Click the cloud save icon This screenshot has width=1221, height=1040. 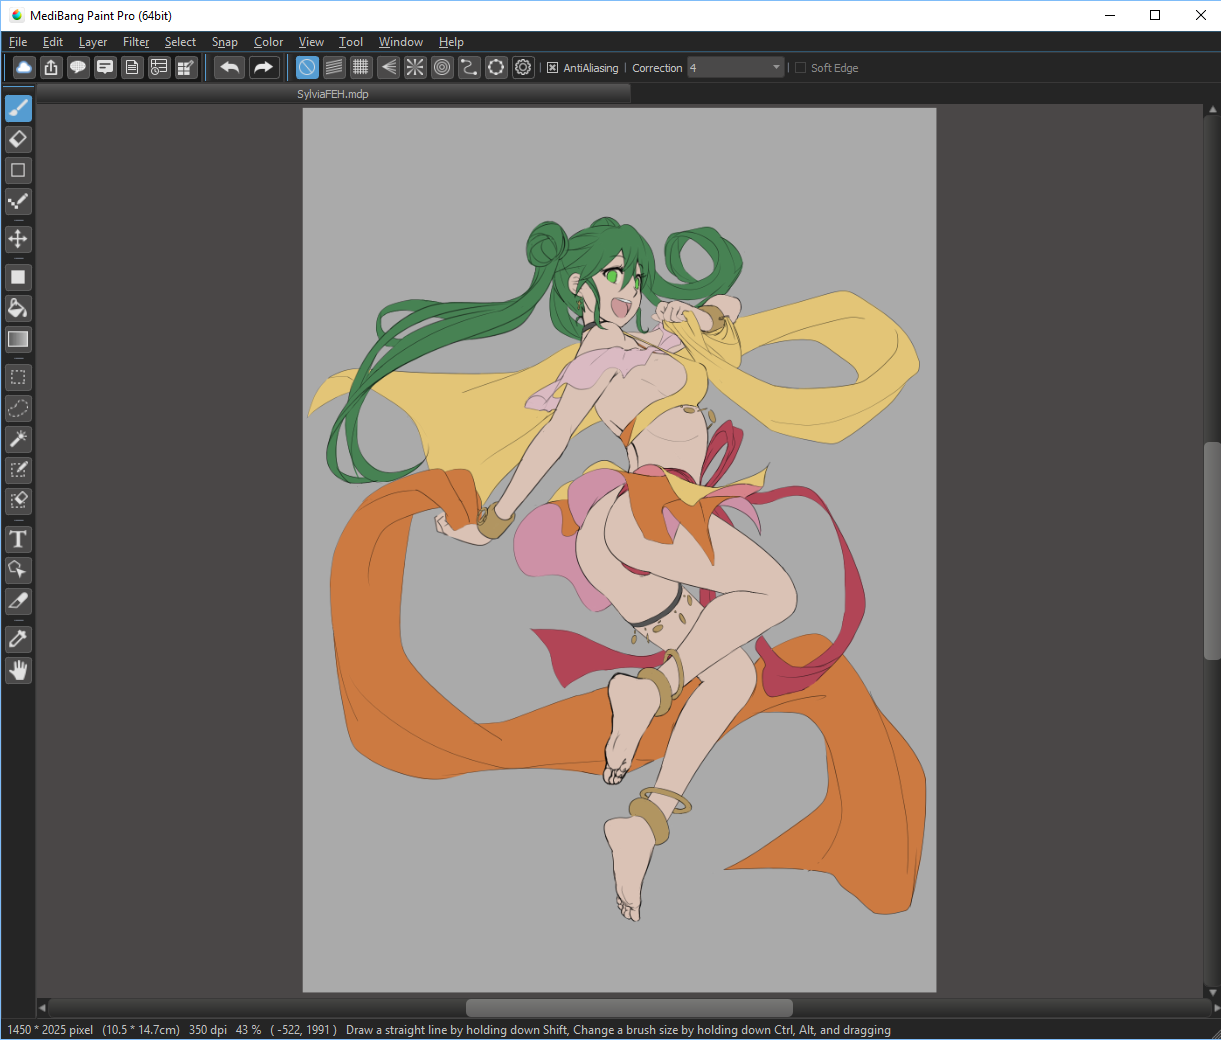pyautogui.click(x=24, y=67)
